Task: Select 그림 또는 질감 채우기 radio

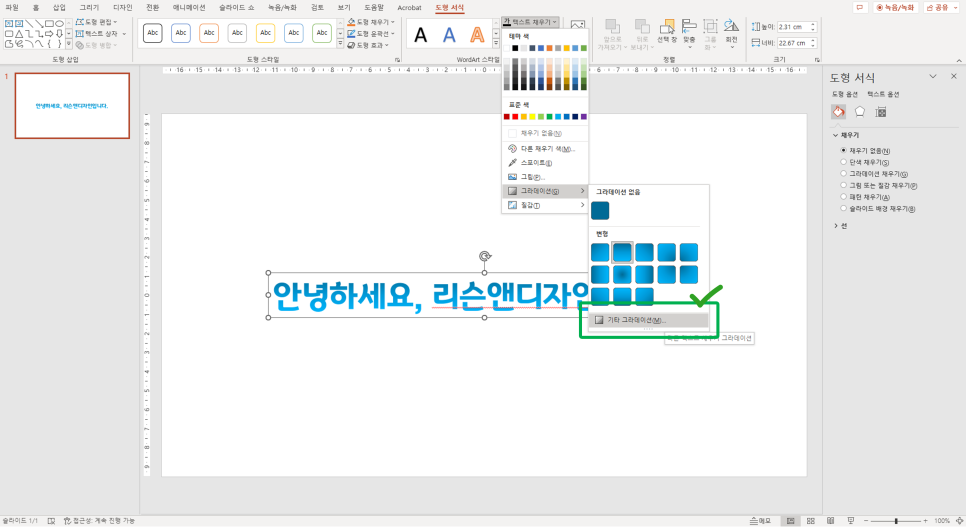Action: pyautogui.click(x=843, y=185)
